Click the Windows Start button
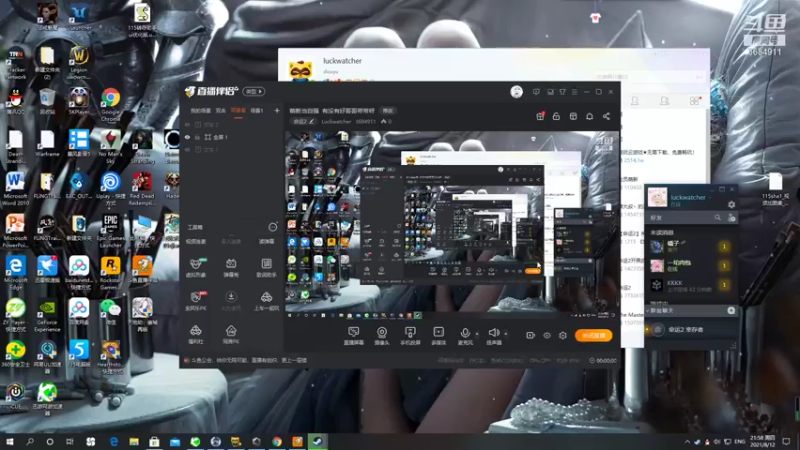Viewport: 800px width, 450px height. coord(9,441)
